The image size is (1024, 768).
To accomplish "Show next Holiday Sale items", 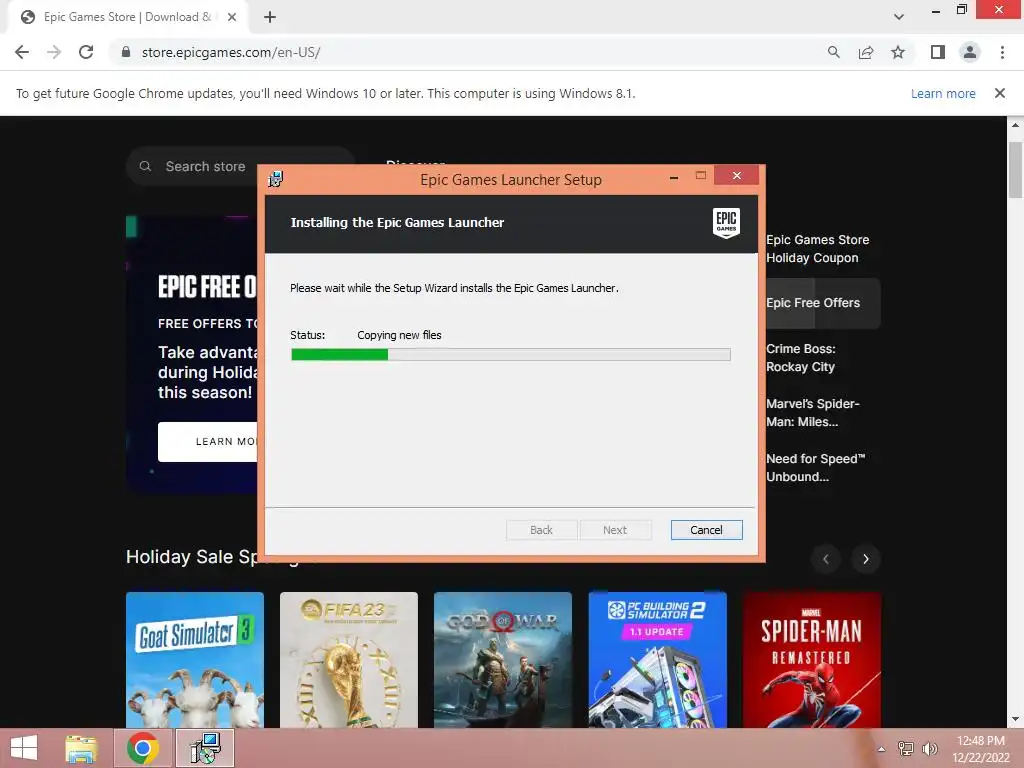I will point(866,559).
